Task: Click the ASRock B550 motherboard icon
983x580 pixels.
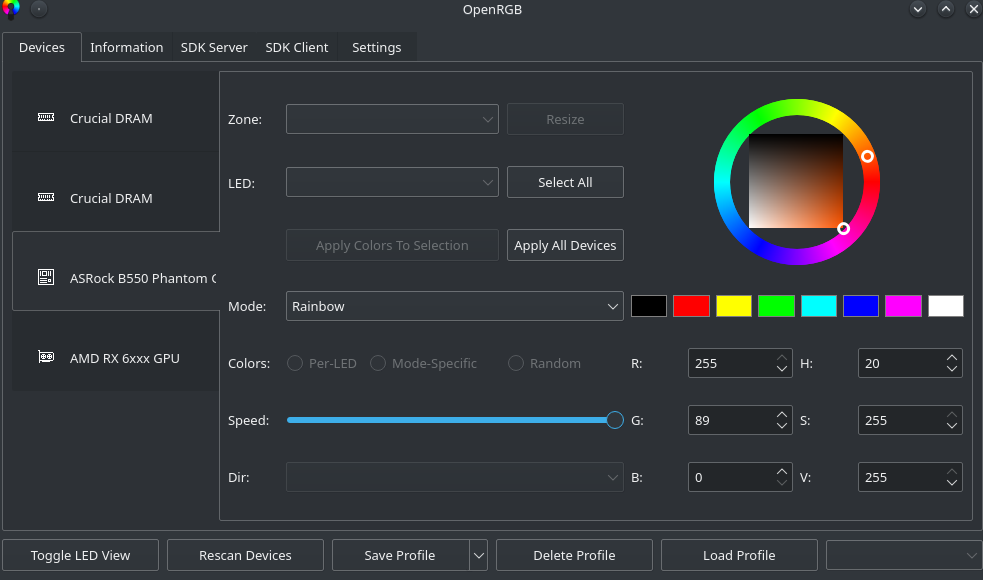Action: tap(46, 277)
